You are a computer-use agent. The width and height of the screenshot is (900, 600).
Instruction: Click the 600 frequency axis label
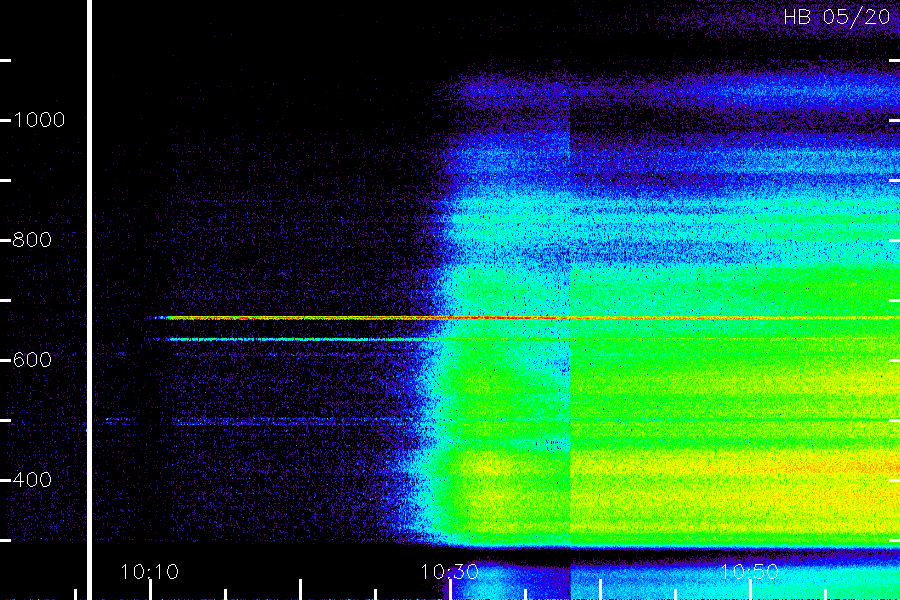coord(32,360)
